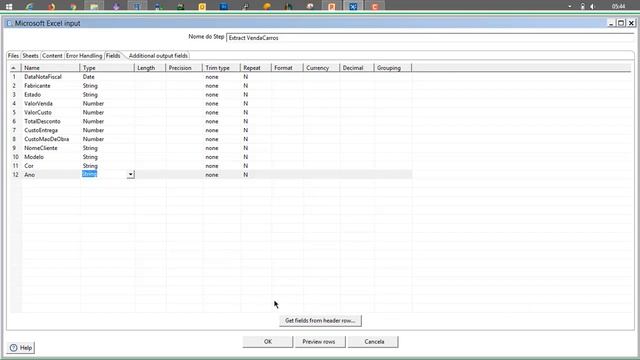Select the ValorCusto field name
The height and width of the screenshot is (360, 640).
coord(38,112)
